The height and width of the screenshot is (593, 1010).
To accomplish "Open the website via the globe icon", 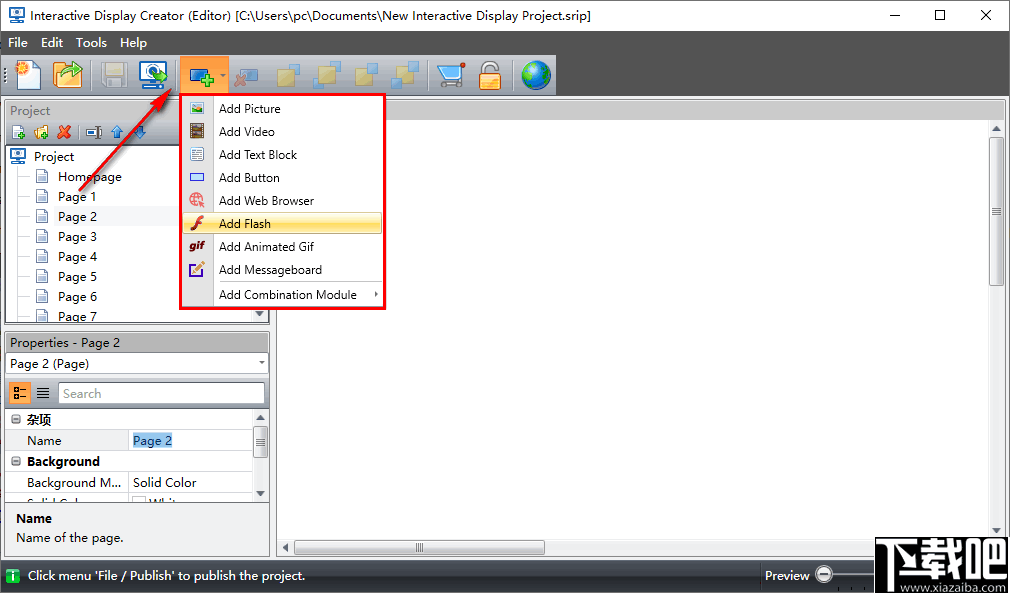I will [536, 75].
